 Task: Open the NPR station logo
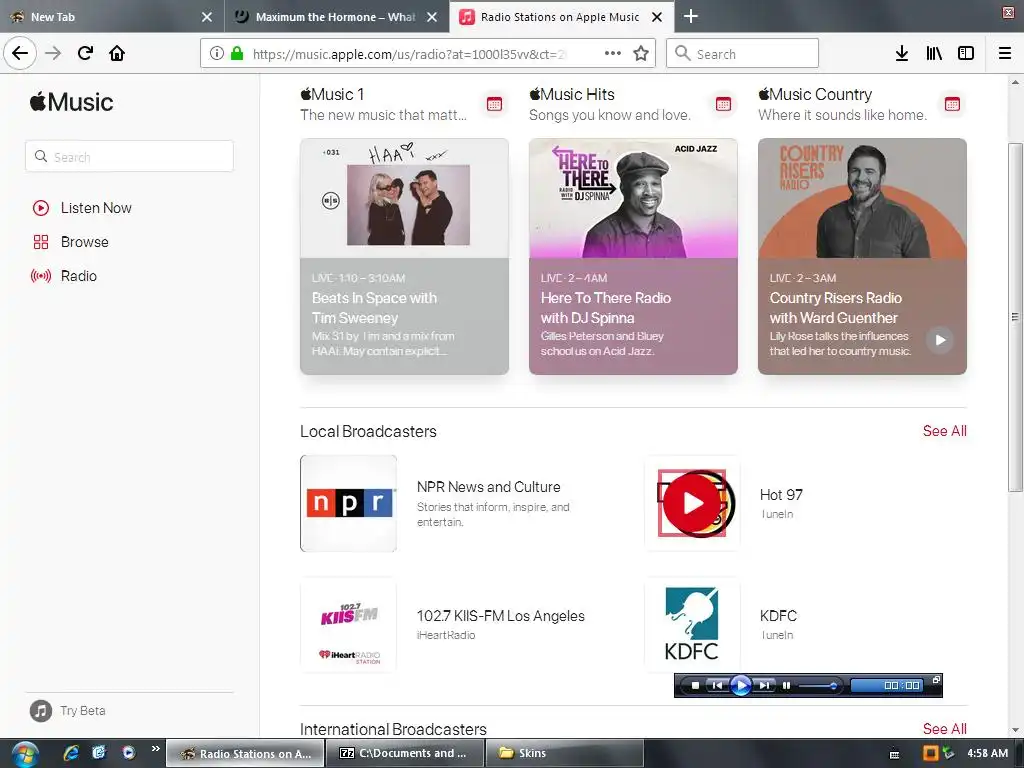pos(349,504)
